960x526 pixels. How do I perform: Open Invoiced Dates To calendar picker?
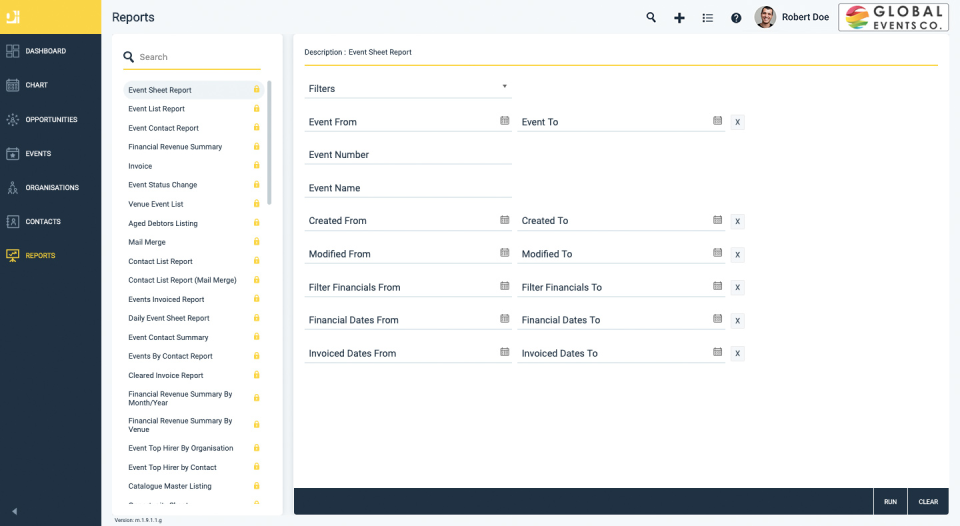(x=718, y=352)
